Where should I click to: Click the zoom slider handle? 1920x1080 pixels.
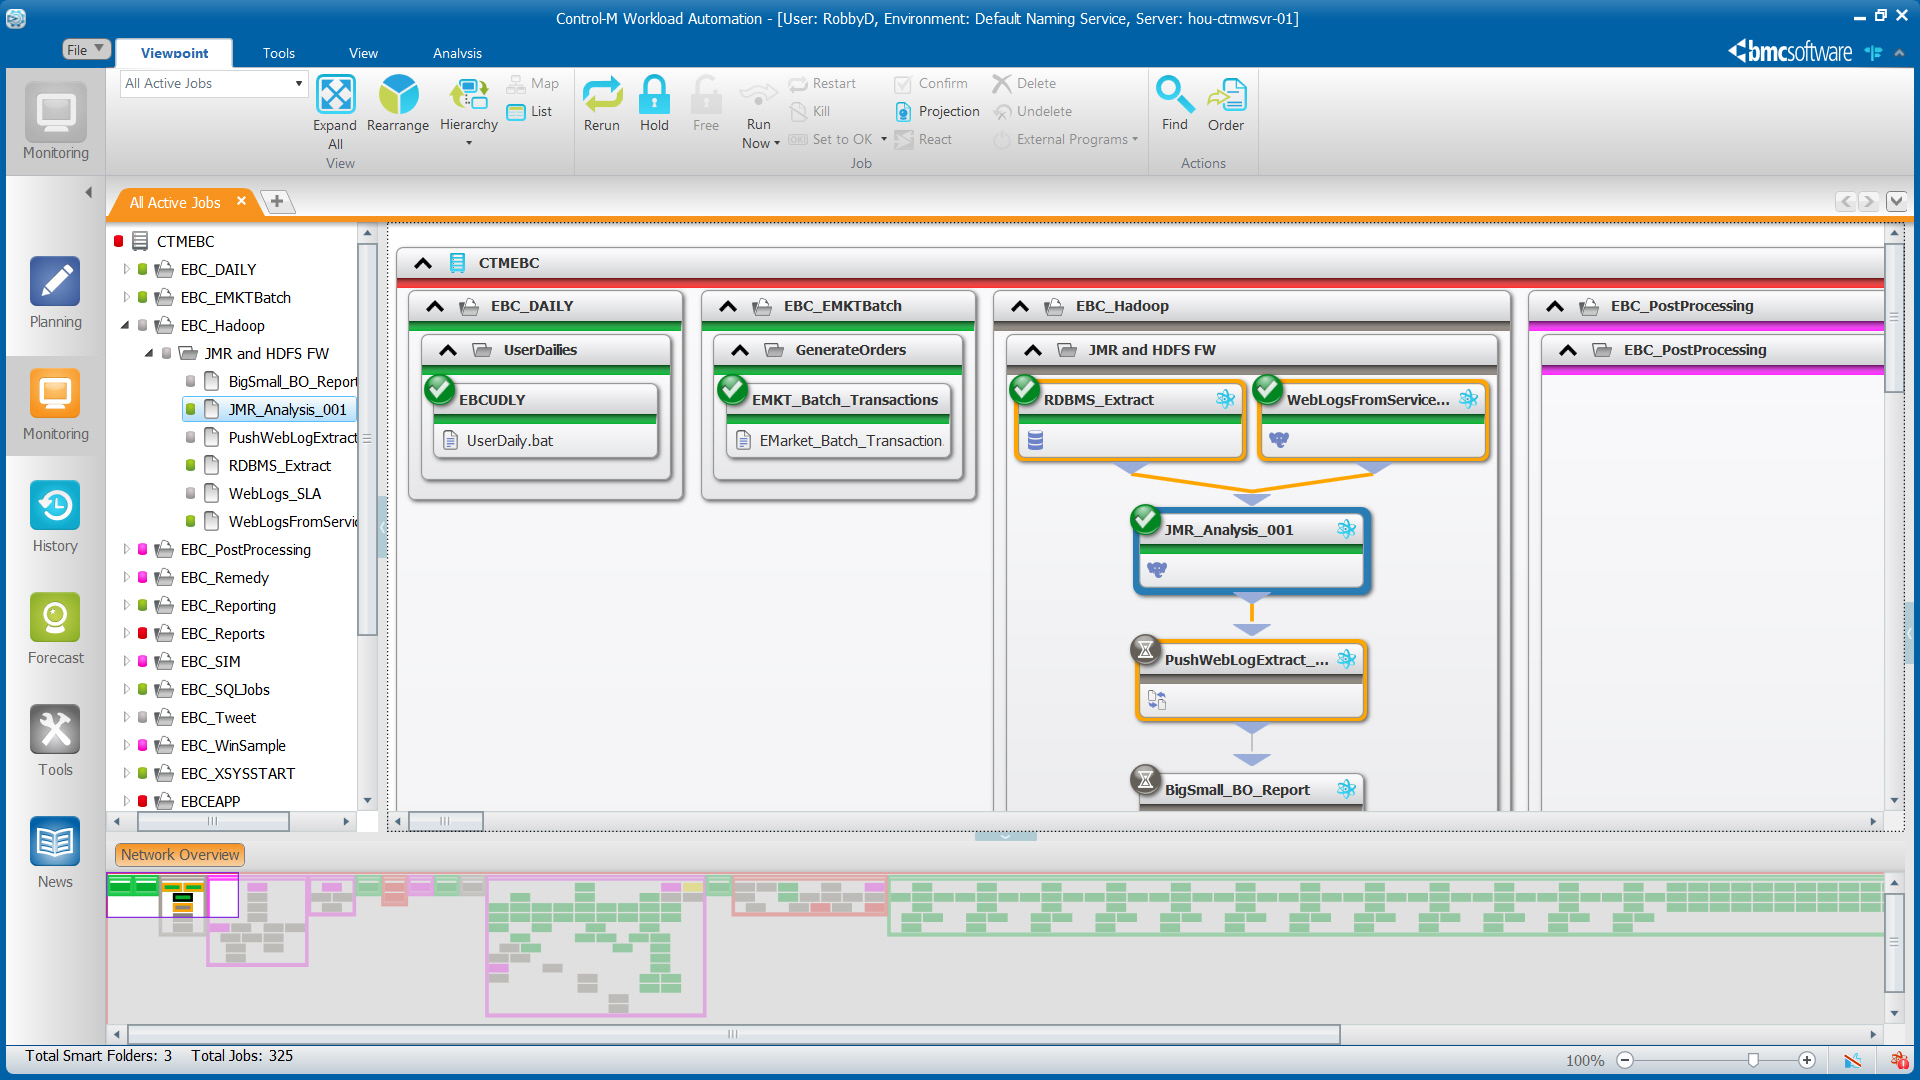(x=1753, y=1060)
